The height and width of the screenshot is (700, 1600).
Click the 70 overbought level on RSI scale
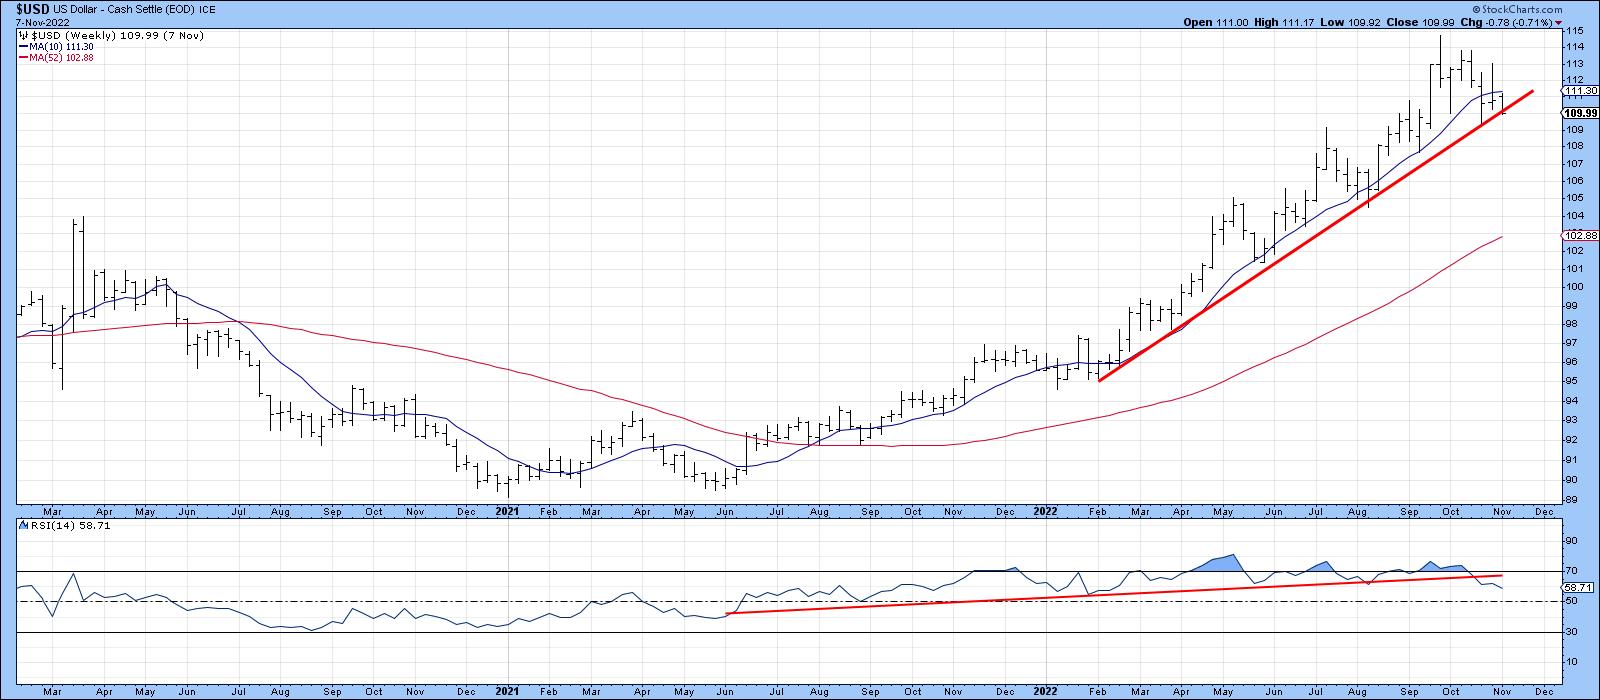(x=1570, y=570)
